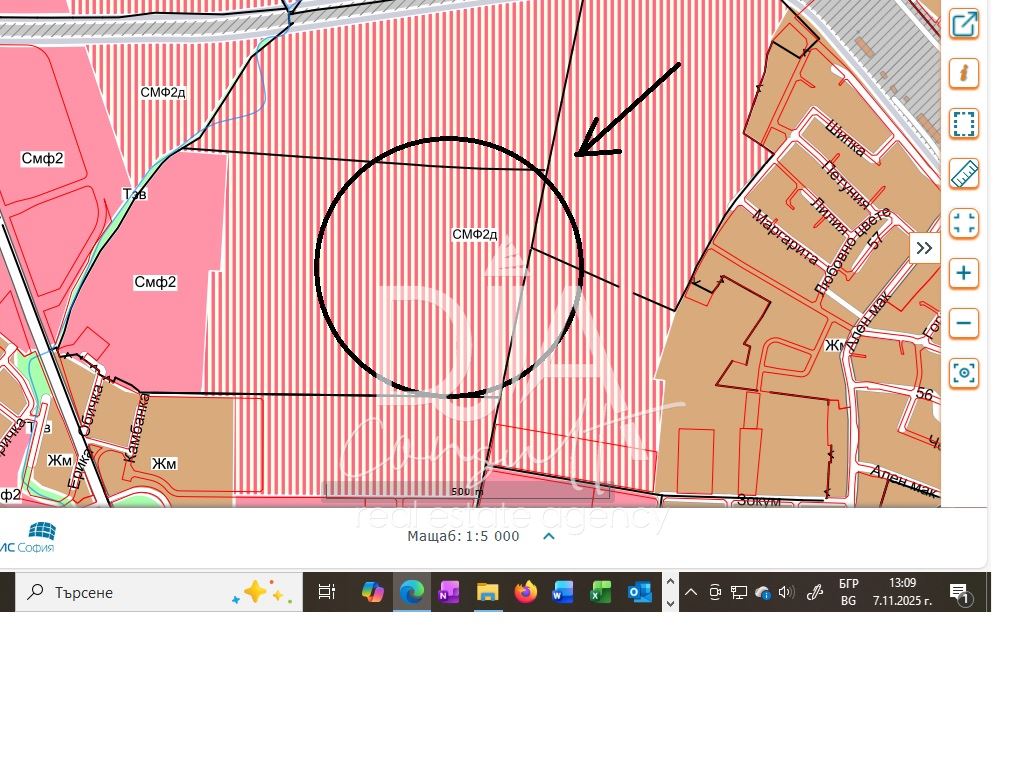Open Excel from the taskbar
1024x768 pixels.
(x=601, y=592)
